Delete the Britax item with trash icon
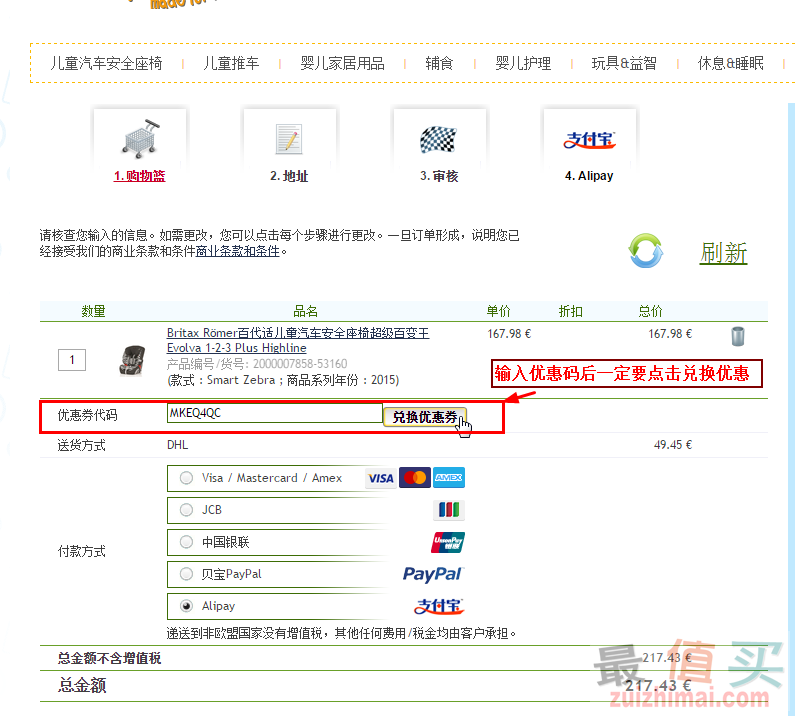The height and width of the screenshot is (716, 795). pos(738,336)
